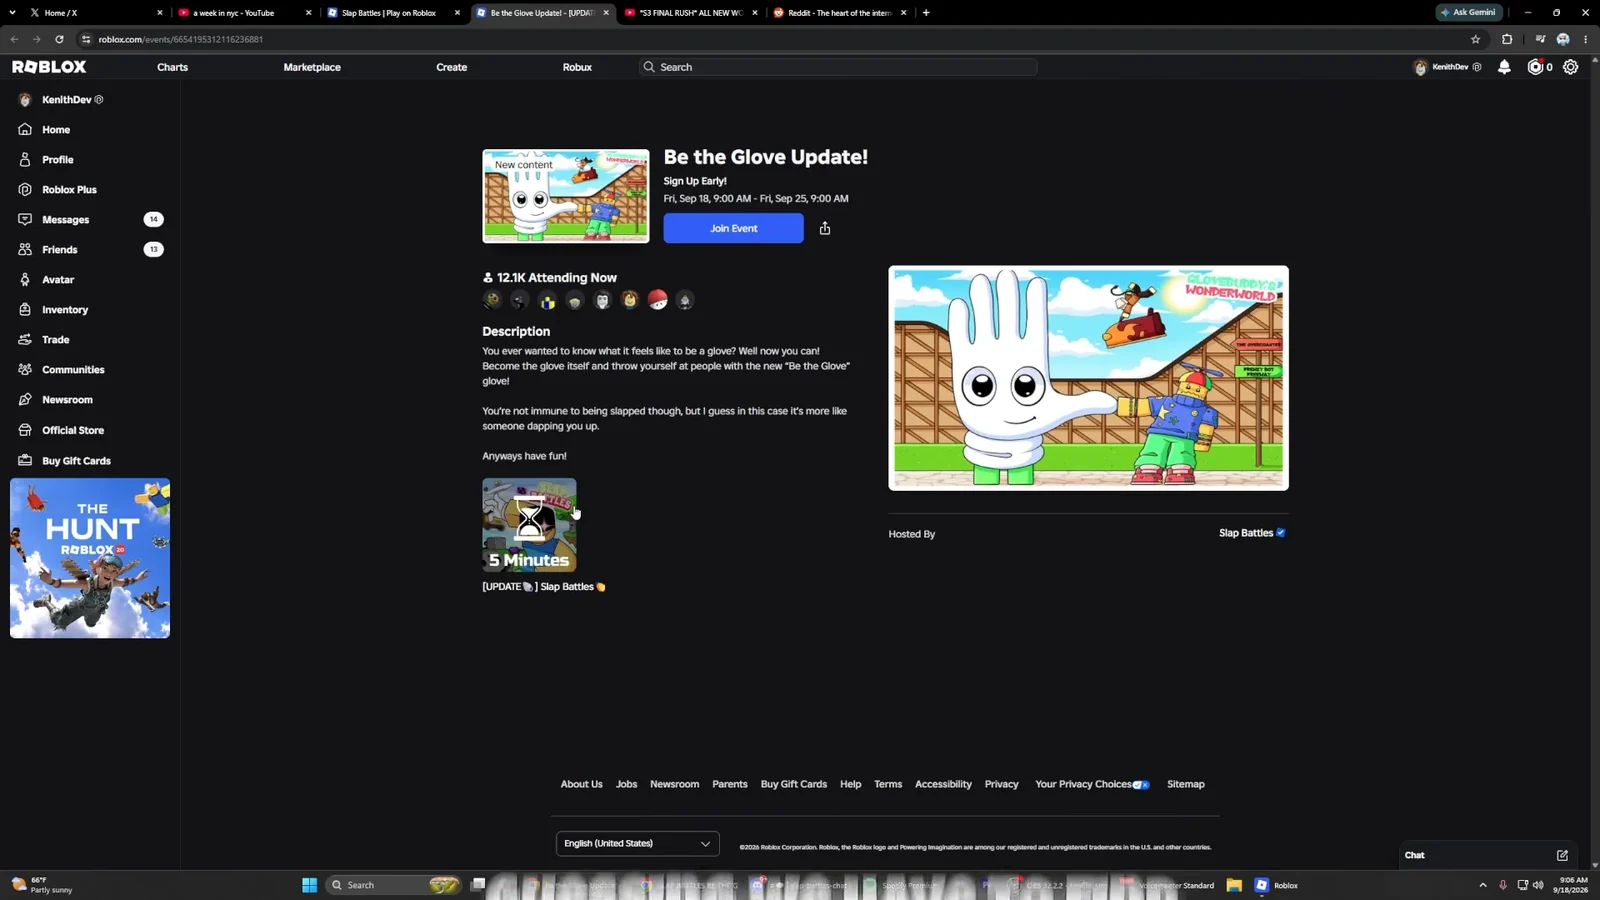This screenshot has width=1600, height=900.
Task: Share the event using the share icon
Action: [x=825, y=228]
